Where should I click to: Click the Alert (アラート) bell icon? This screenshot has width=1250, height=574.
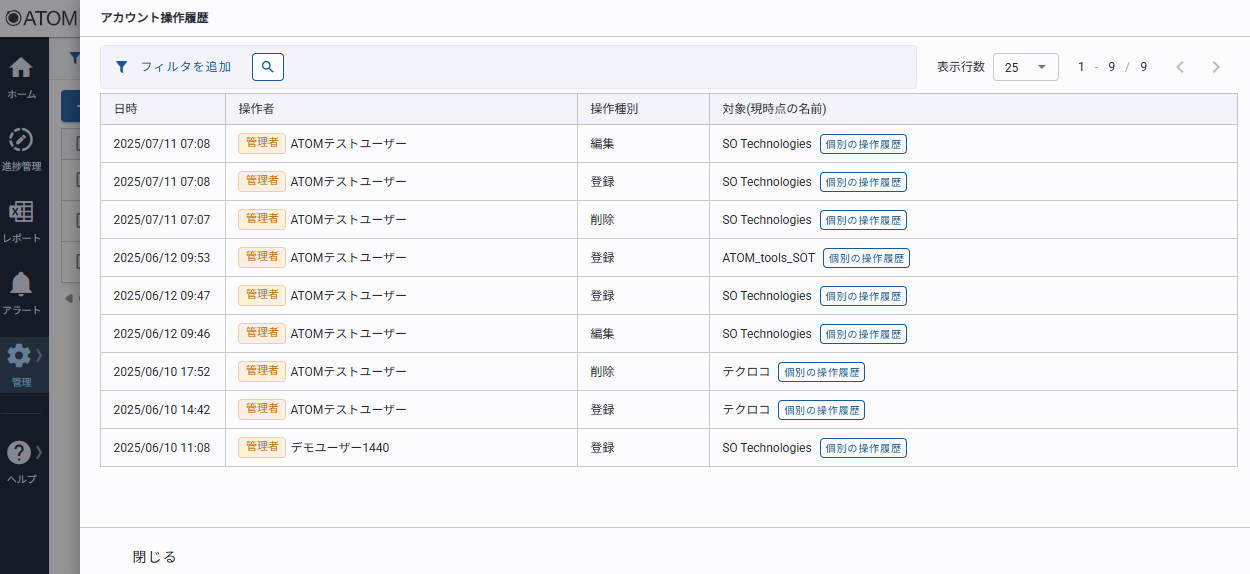21,285
